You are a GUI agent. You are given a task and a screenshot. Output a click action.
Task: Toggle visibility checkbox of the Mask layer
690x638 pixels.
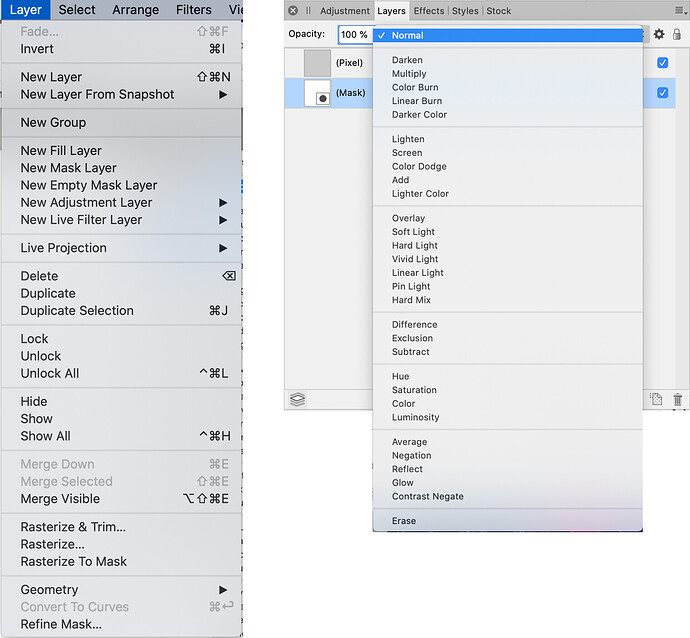(662, 93)
